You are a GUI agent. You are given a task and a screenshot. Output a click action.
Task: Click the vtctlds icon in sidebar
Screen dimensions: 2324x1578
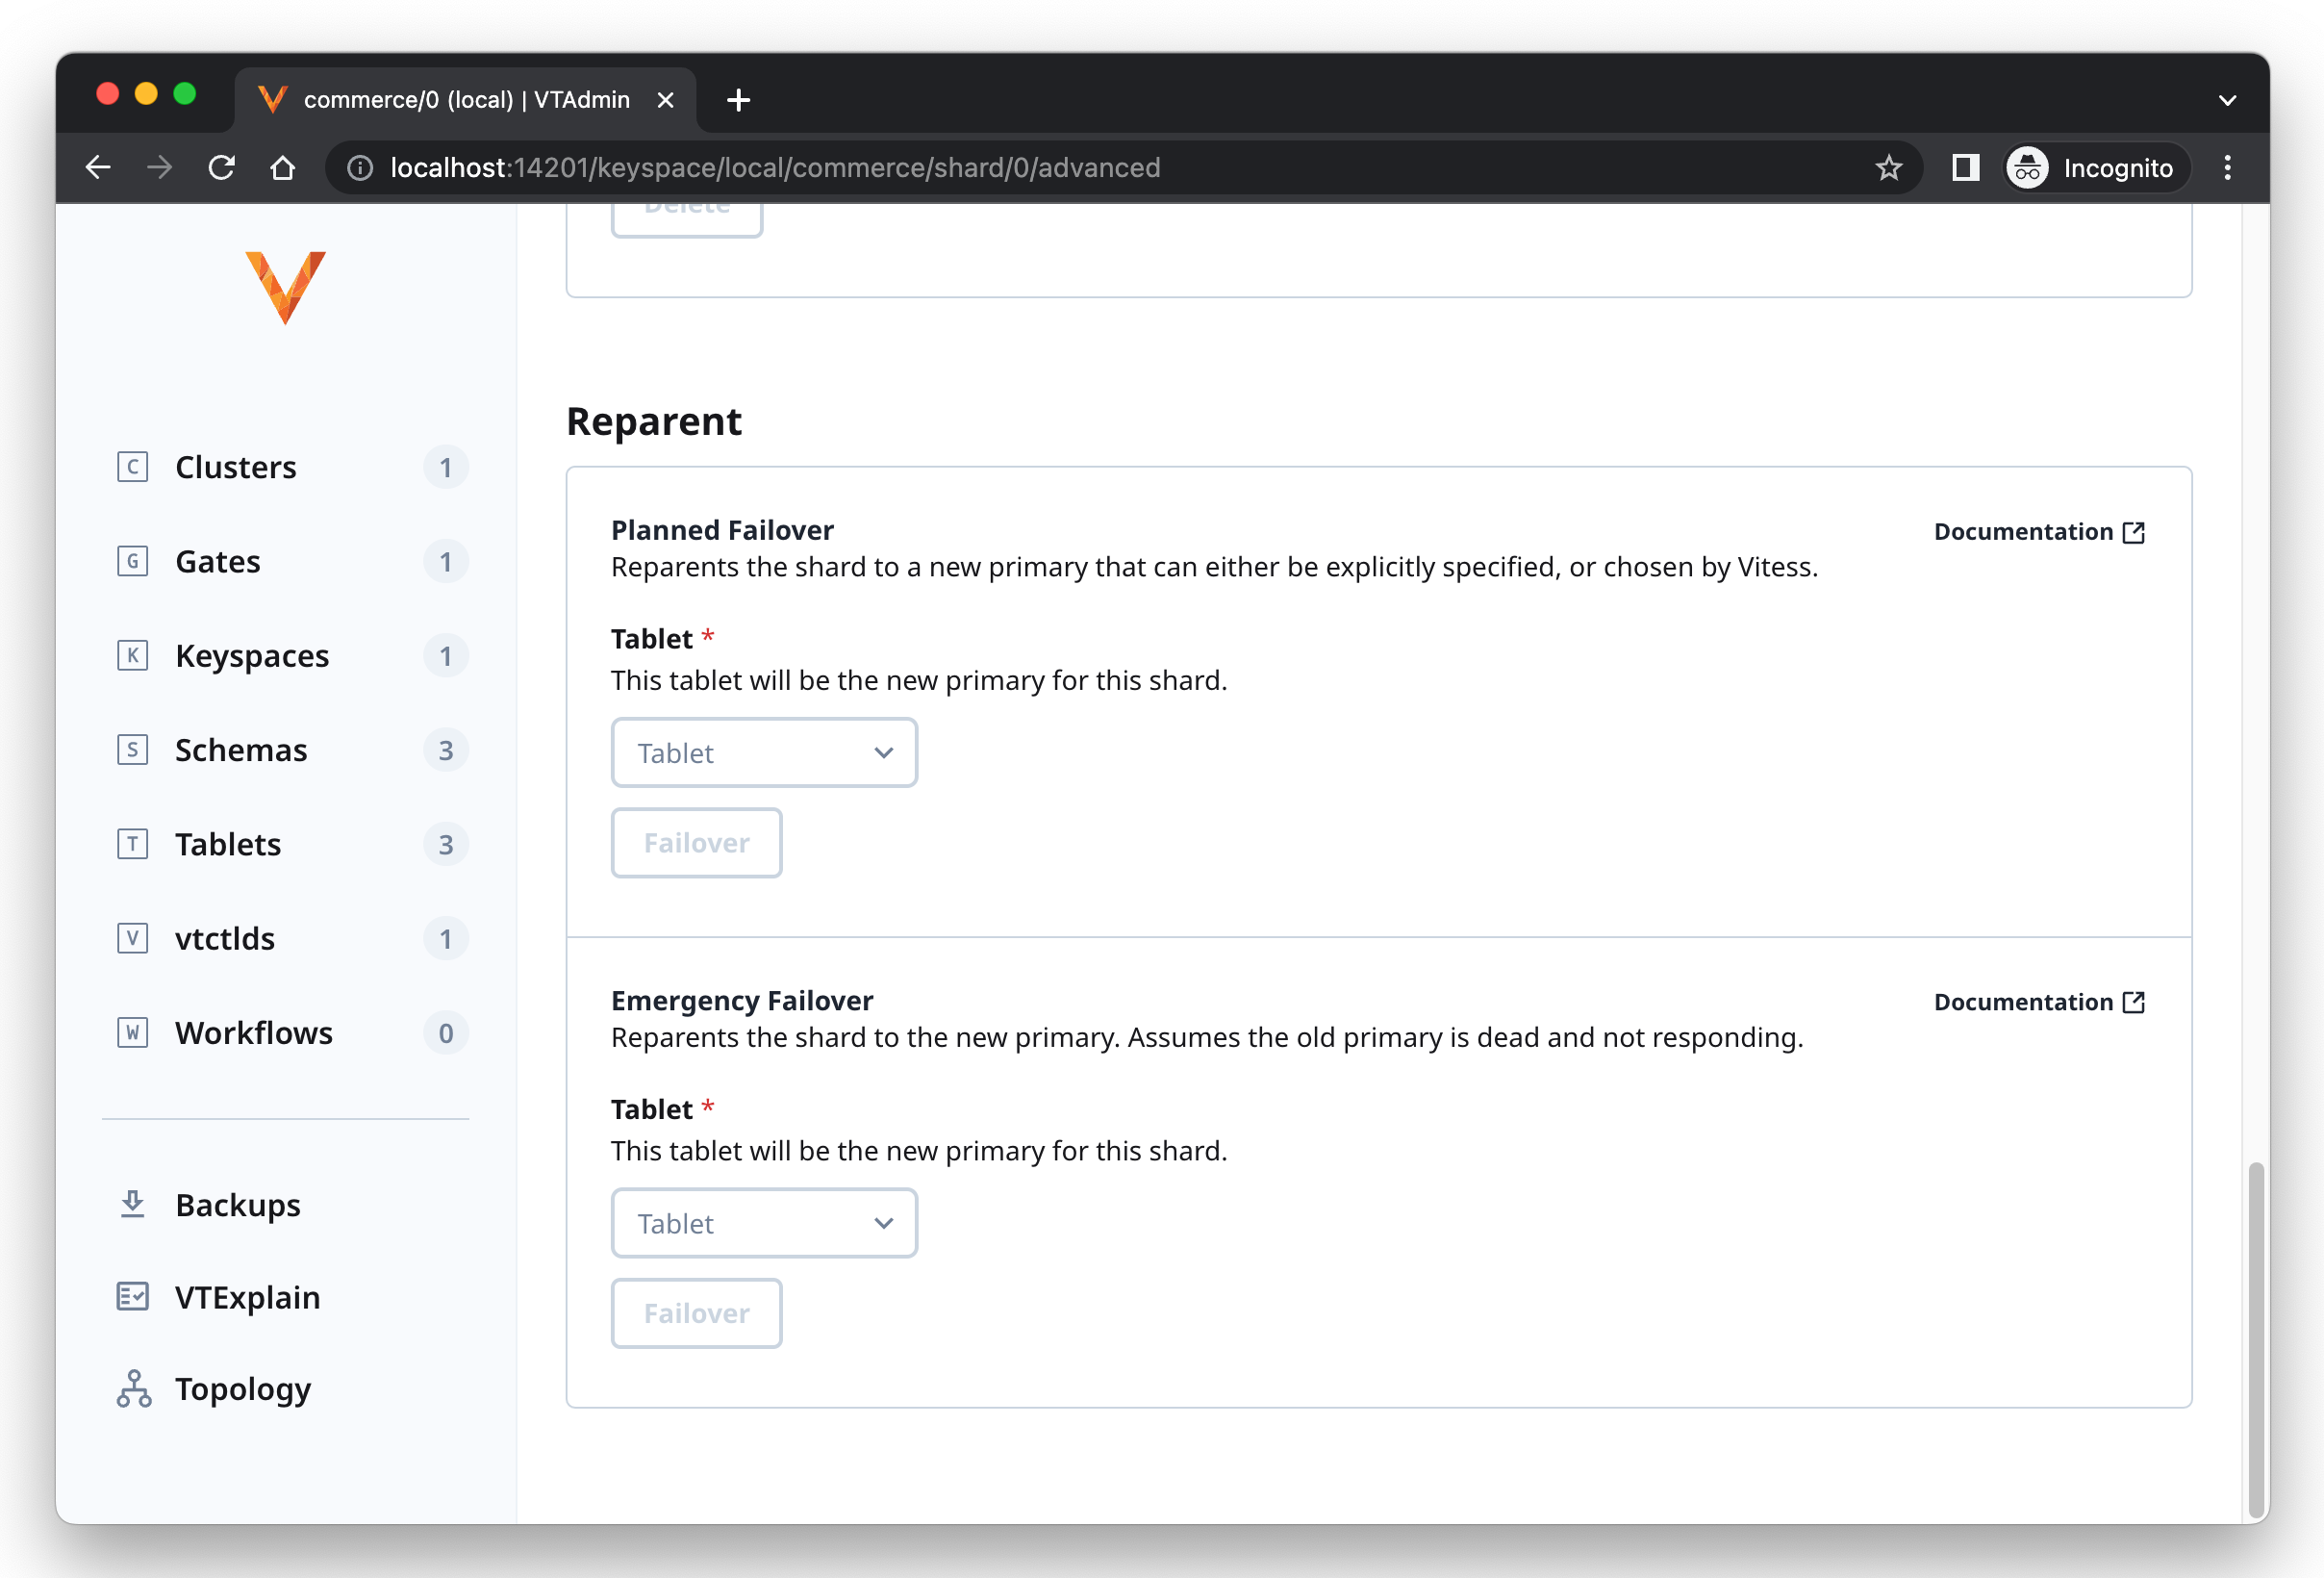pyautogui.click(x=134, y=937)
